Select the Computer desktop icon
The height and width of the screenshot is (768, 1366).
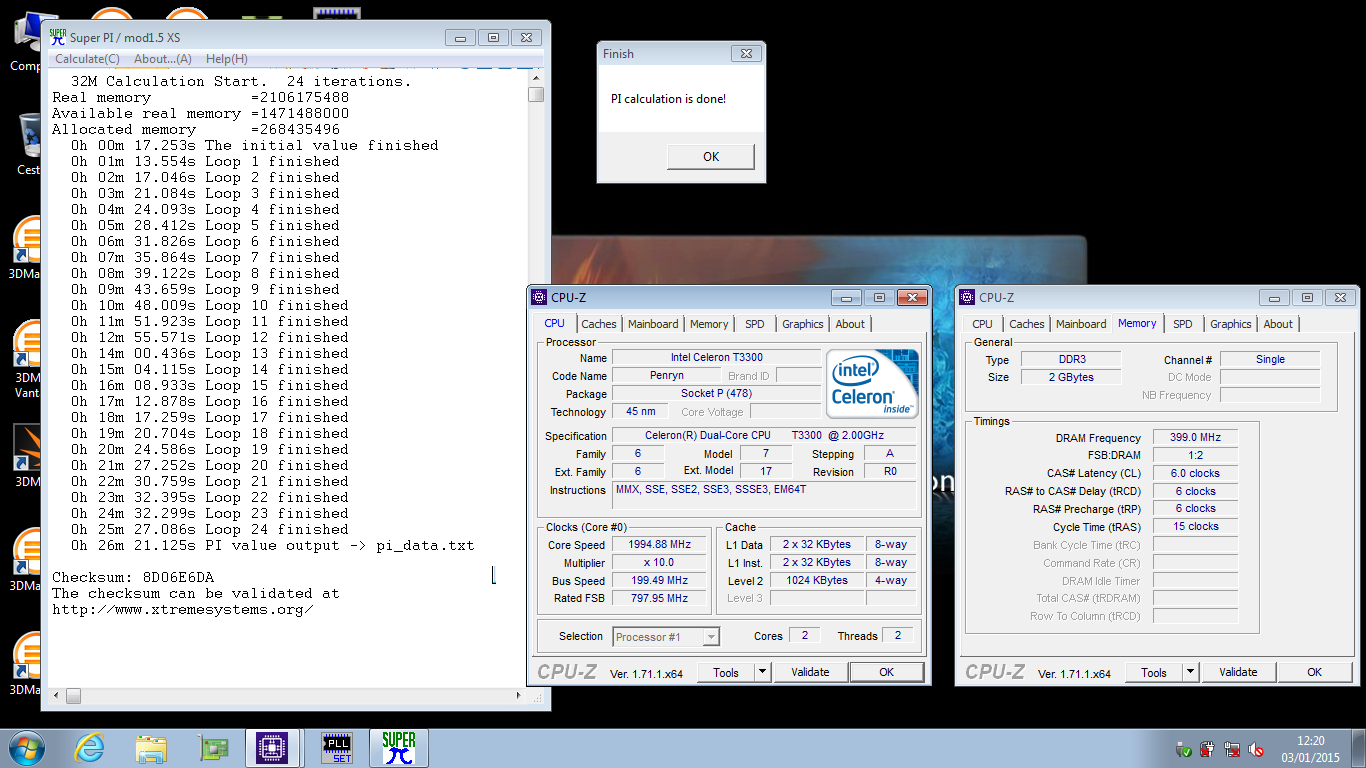click(x=26, y=40)
